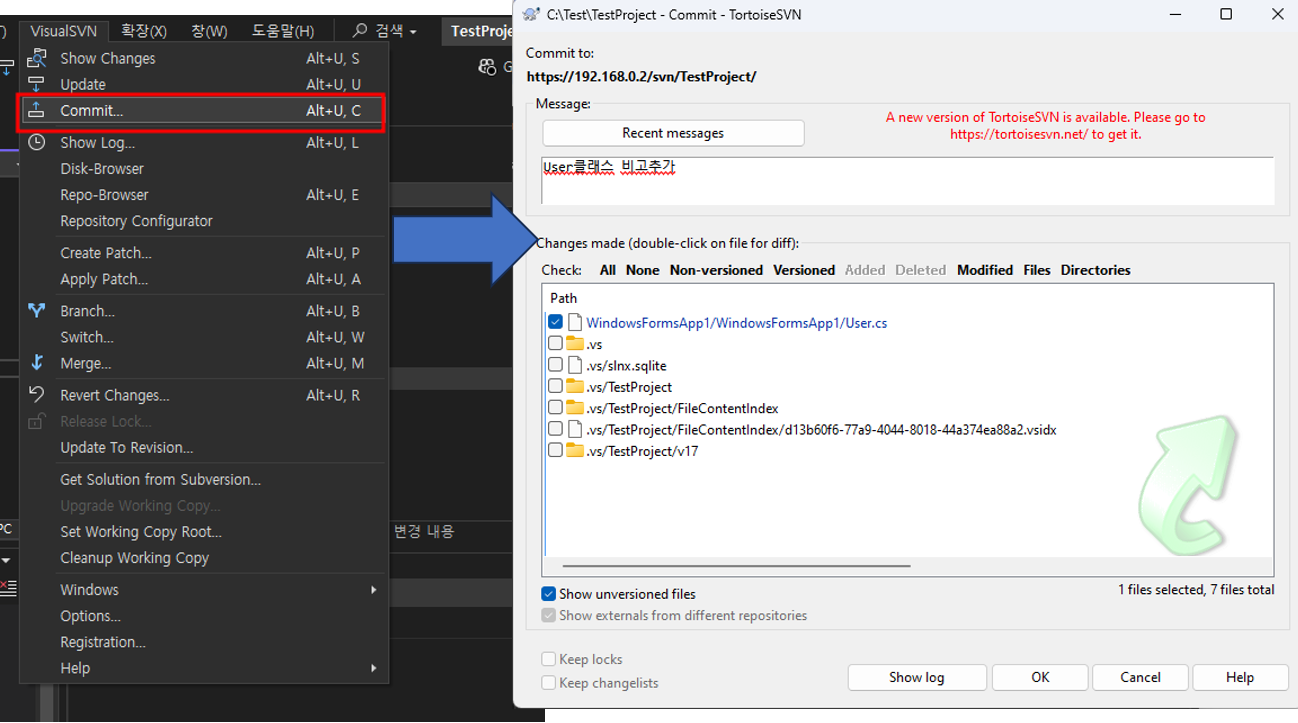Select Disk-Browser menu entry
The height and width of the screenshot is (723, 1298).
(x=203, y=169)
